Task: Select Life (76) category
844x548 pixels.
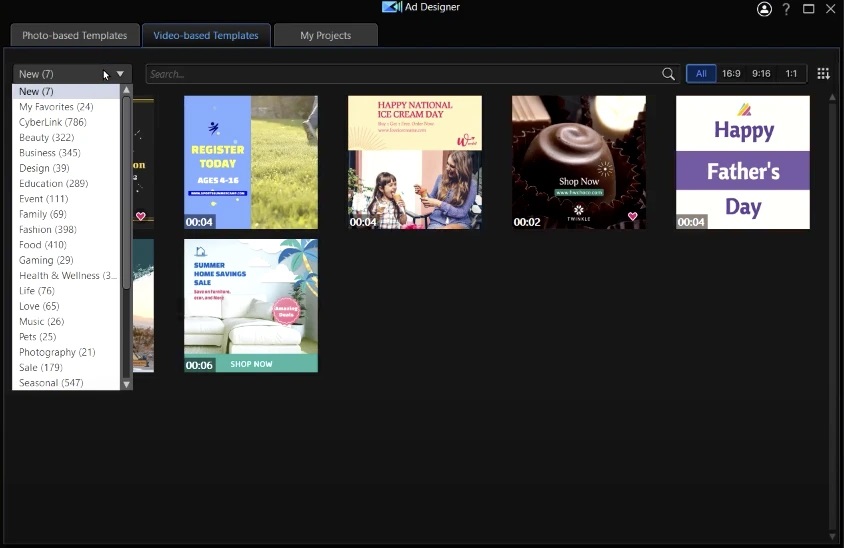Action: [x=66, y=291]
